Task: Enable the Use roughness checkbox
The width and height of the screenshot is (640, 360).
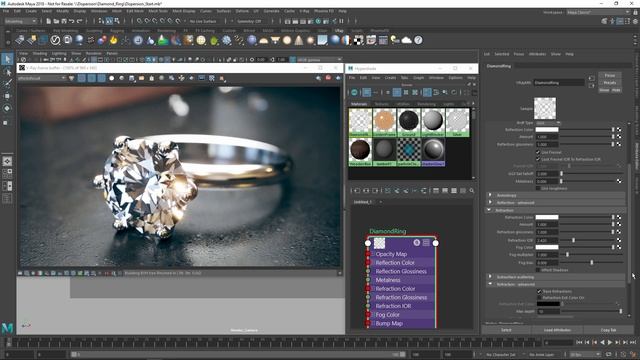Action: click(538, 188)
